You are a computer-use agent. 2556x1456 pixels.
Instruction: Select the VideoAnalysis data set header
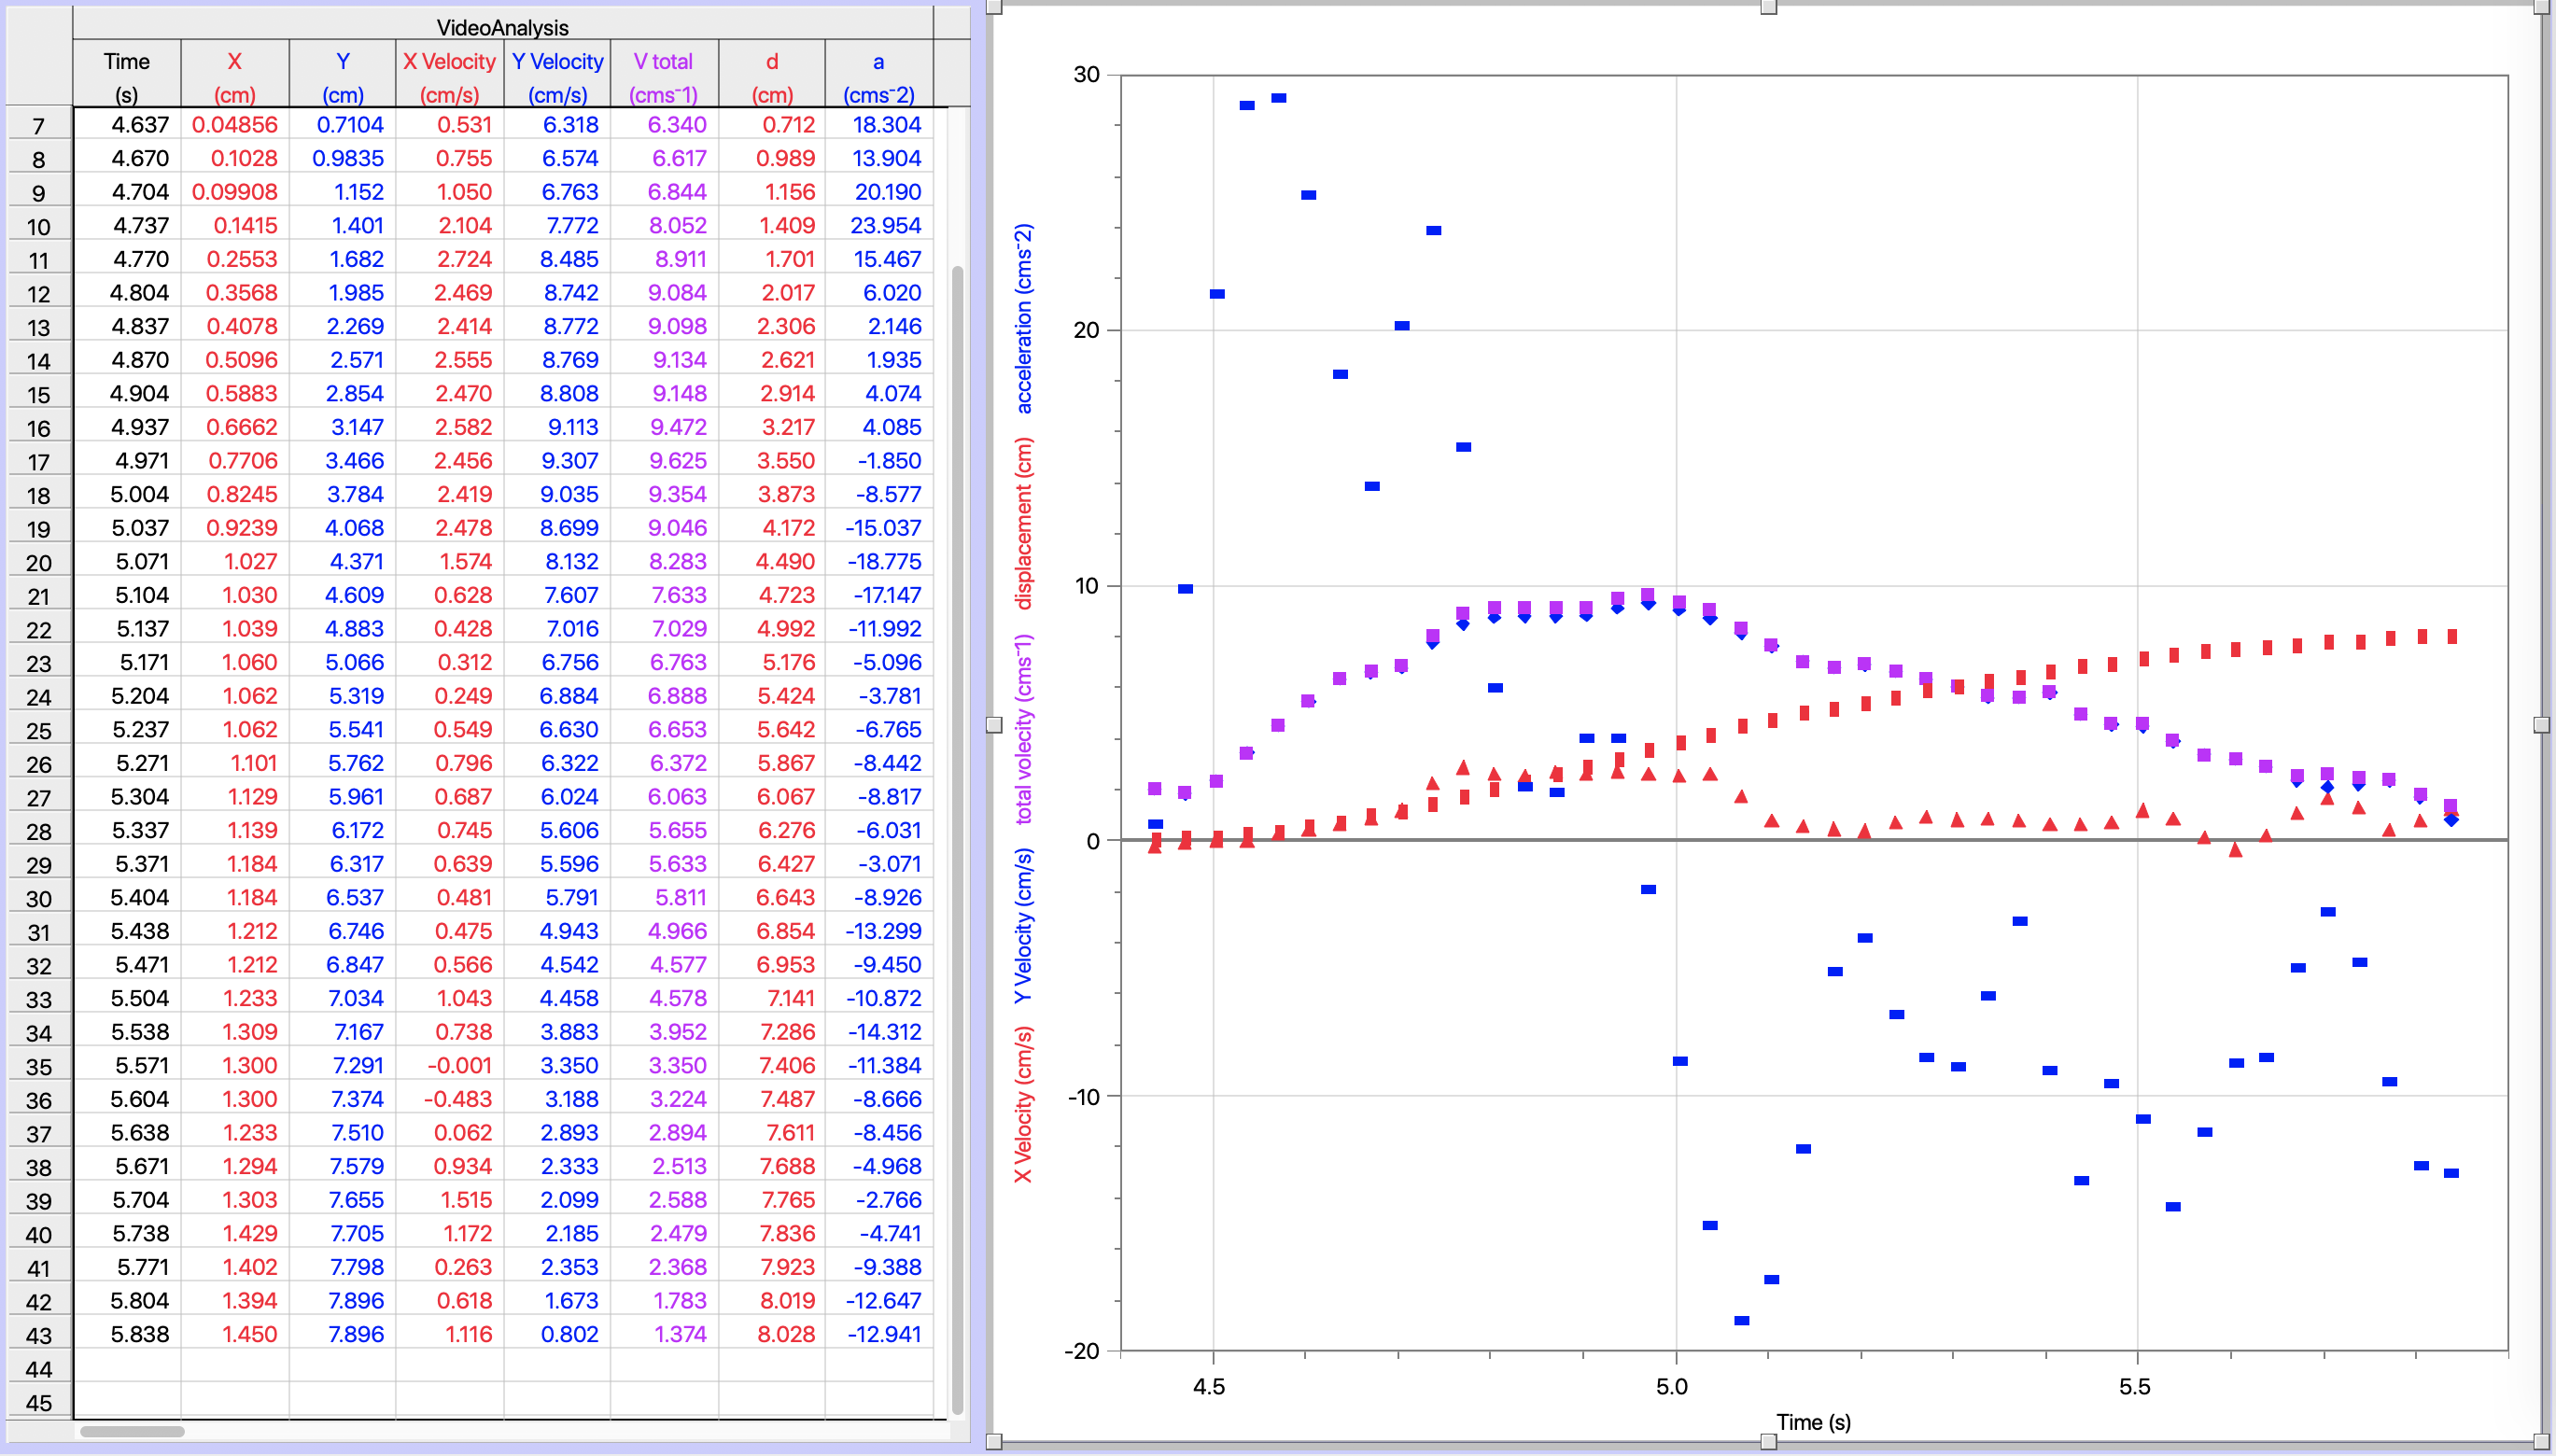tap(502, 27)
